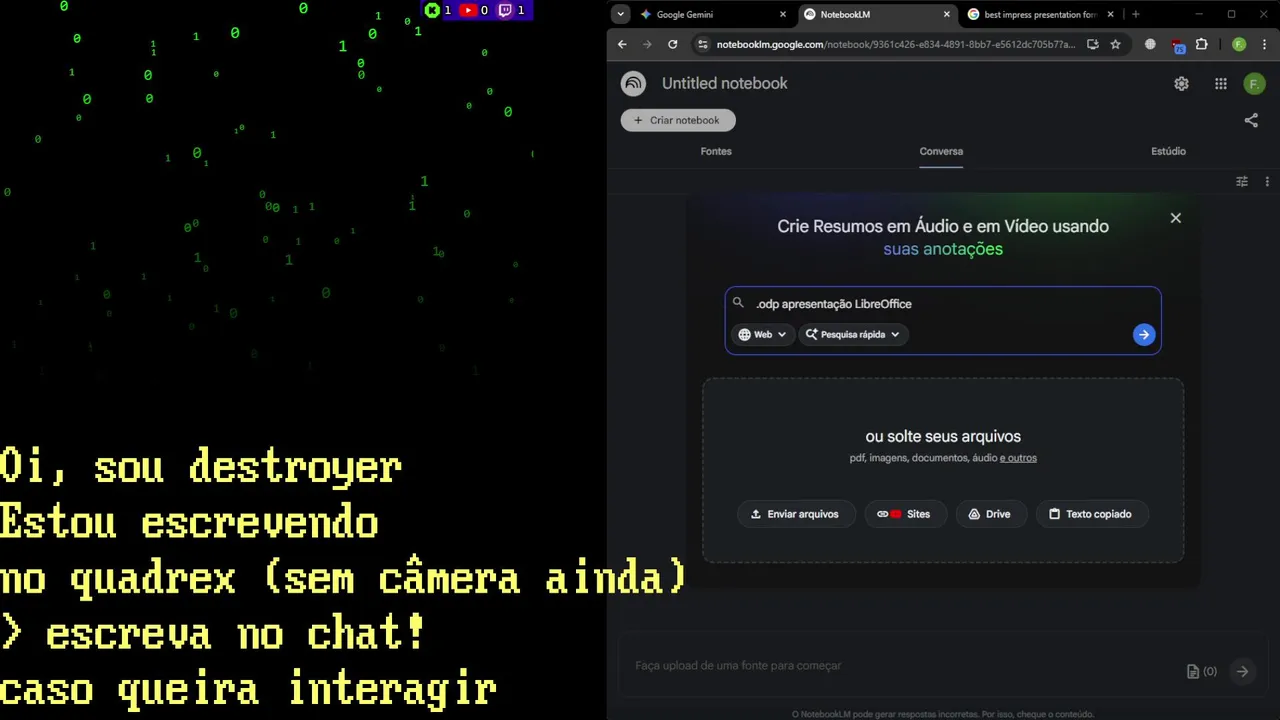This screenshot has height=720, width=1280.
Task: Install app icon in address bar
Action: coord(1092,44)
